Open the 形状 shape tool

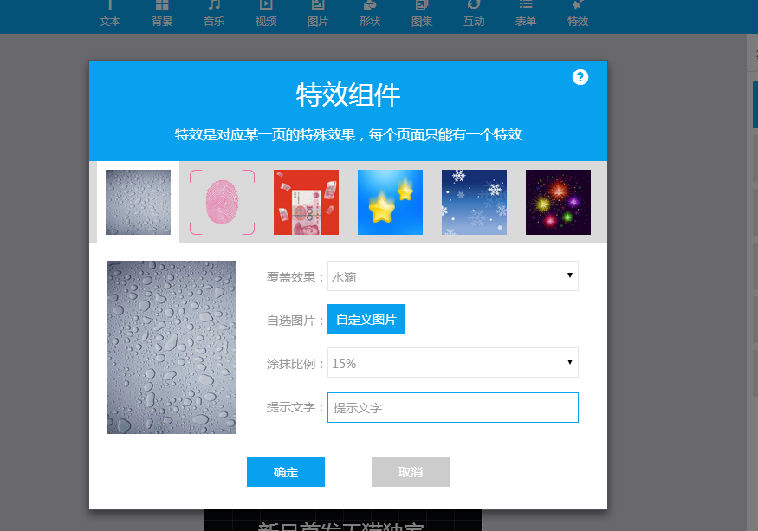pyautogui.click(x=370, y=15)
